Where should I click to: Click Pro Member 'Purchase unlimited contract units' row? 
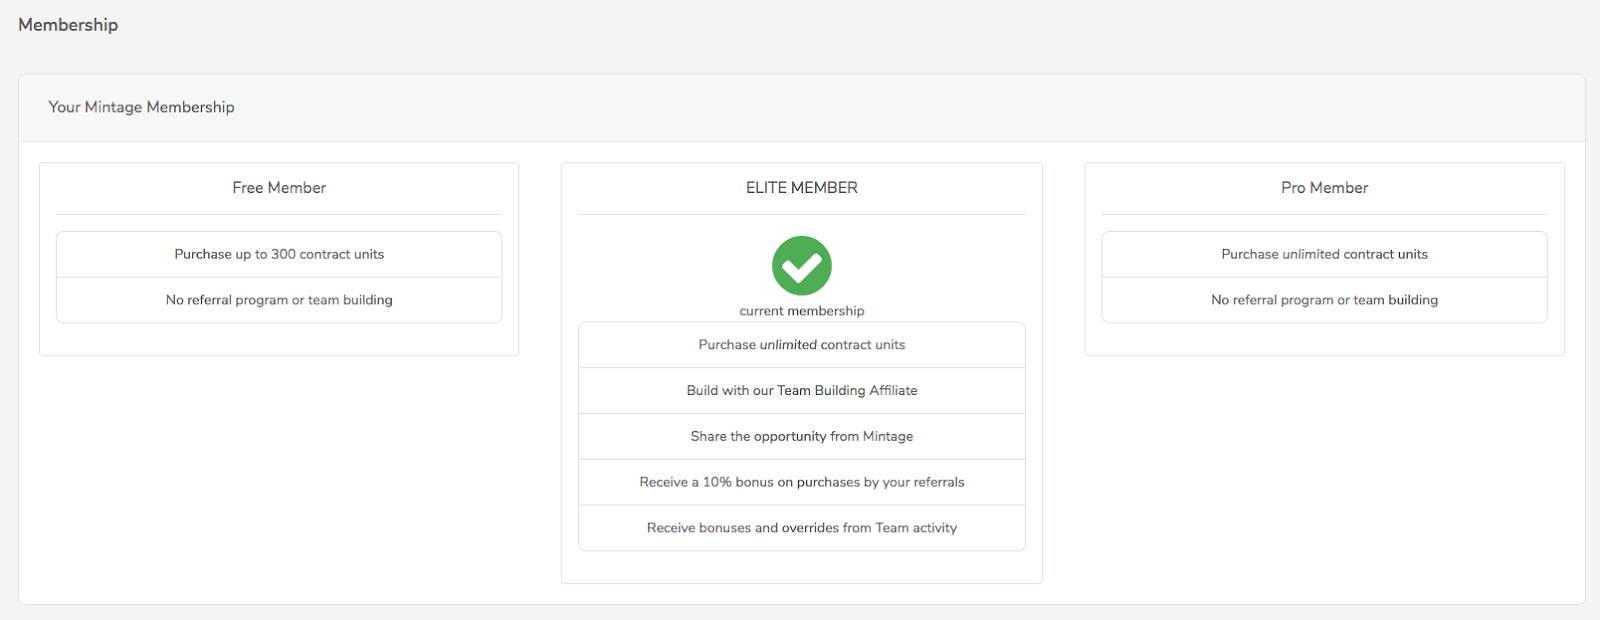tap(1325, 255)
